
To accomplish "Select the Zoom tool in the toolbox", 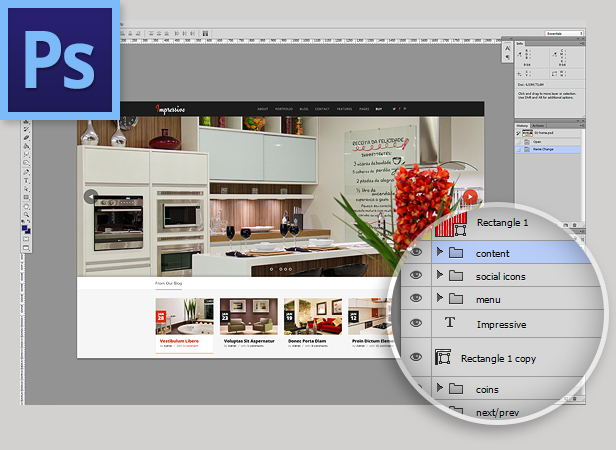I will click(26, 214).
